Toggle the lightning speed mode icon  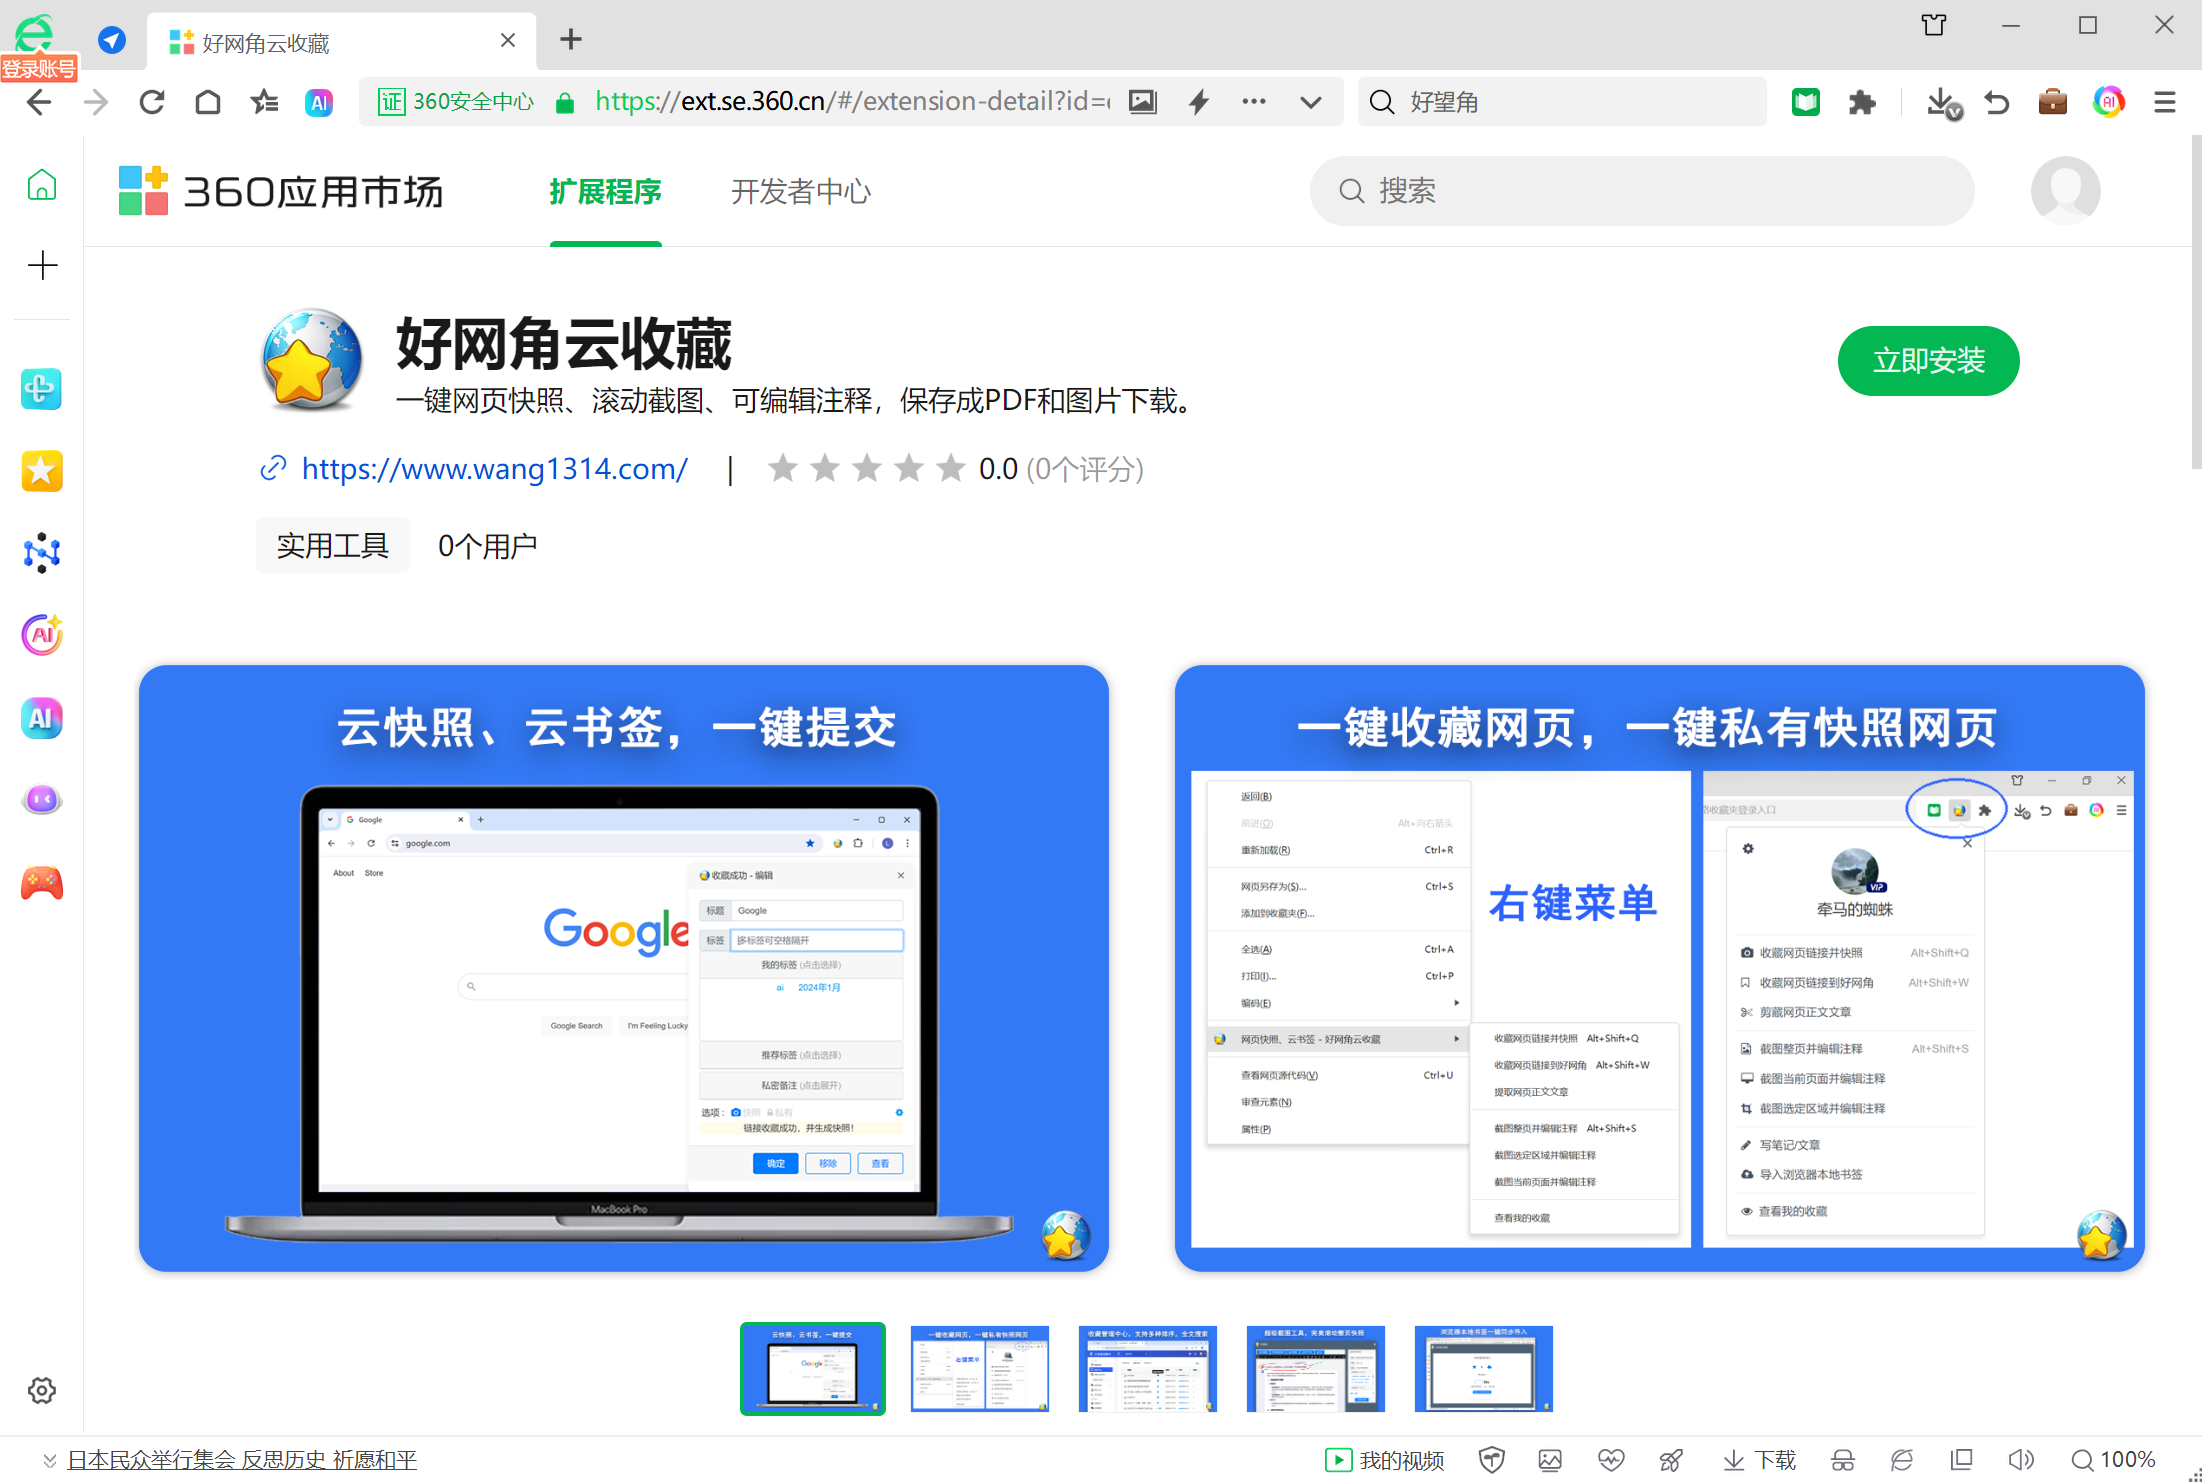pos(1199,102)
